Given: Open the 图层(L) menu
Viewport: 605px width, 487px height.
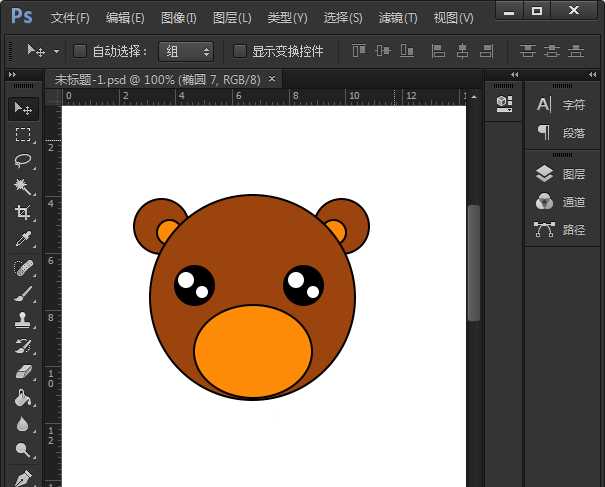Looking at the screenshot, I should coord(232,18).
